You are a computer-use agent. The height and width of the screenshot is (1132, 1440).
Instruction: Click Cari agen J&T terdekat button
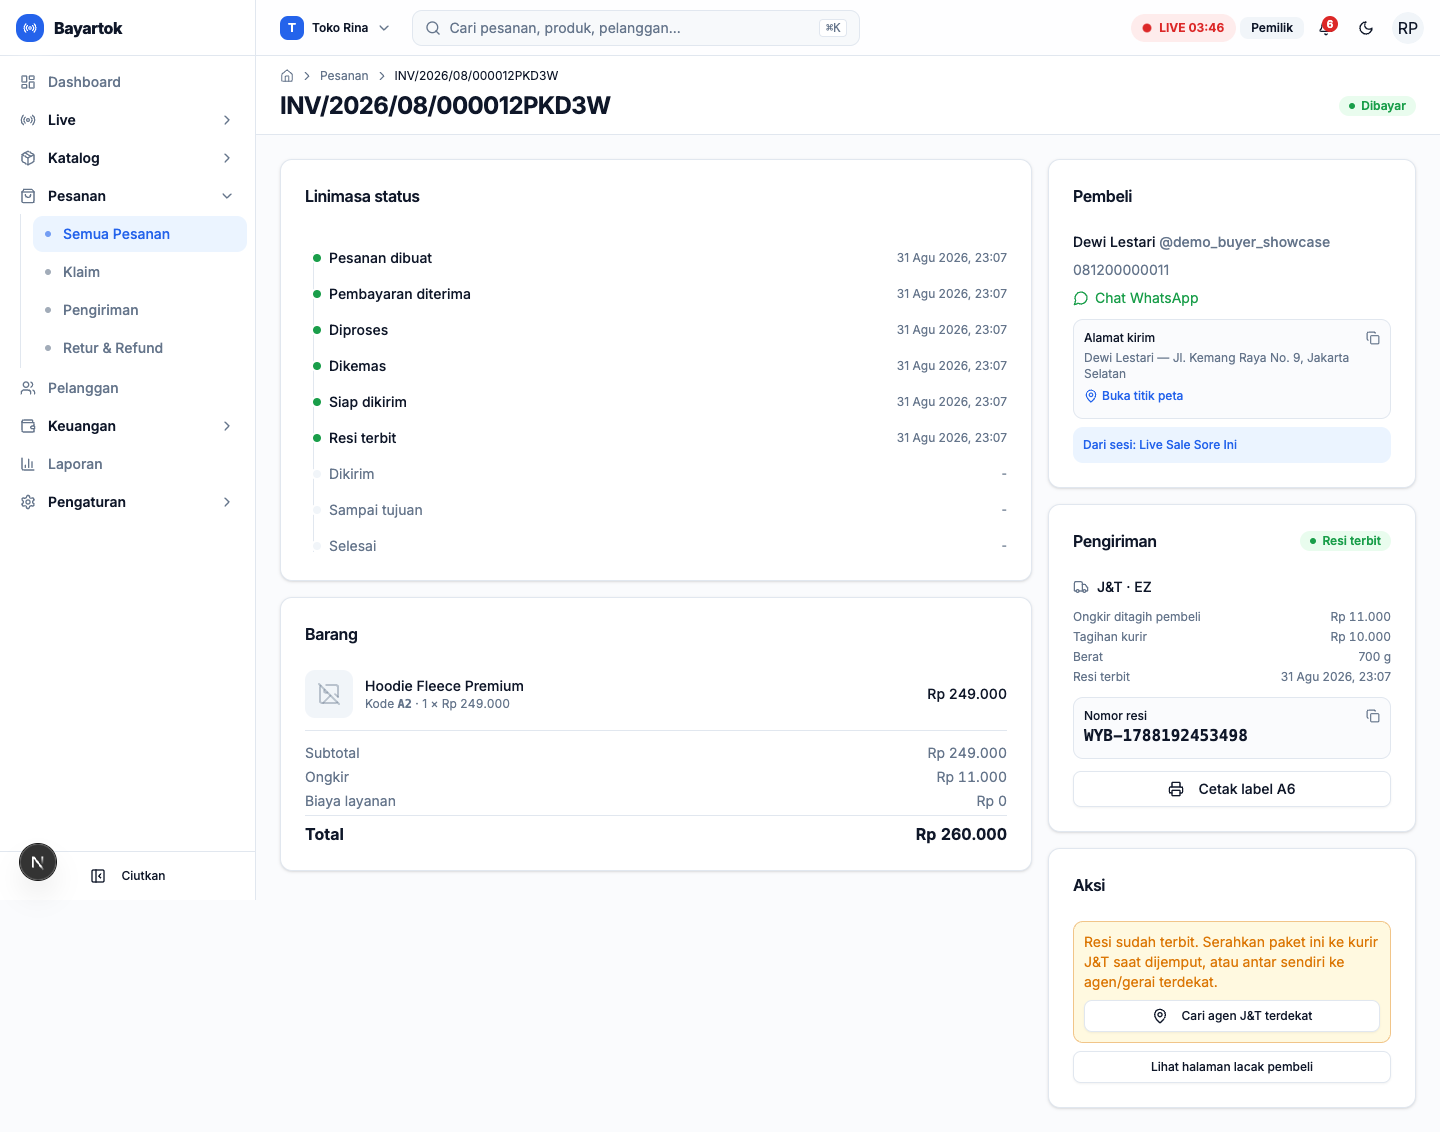click(x=1232, y=1016)
